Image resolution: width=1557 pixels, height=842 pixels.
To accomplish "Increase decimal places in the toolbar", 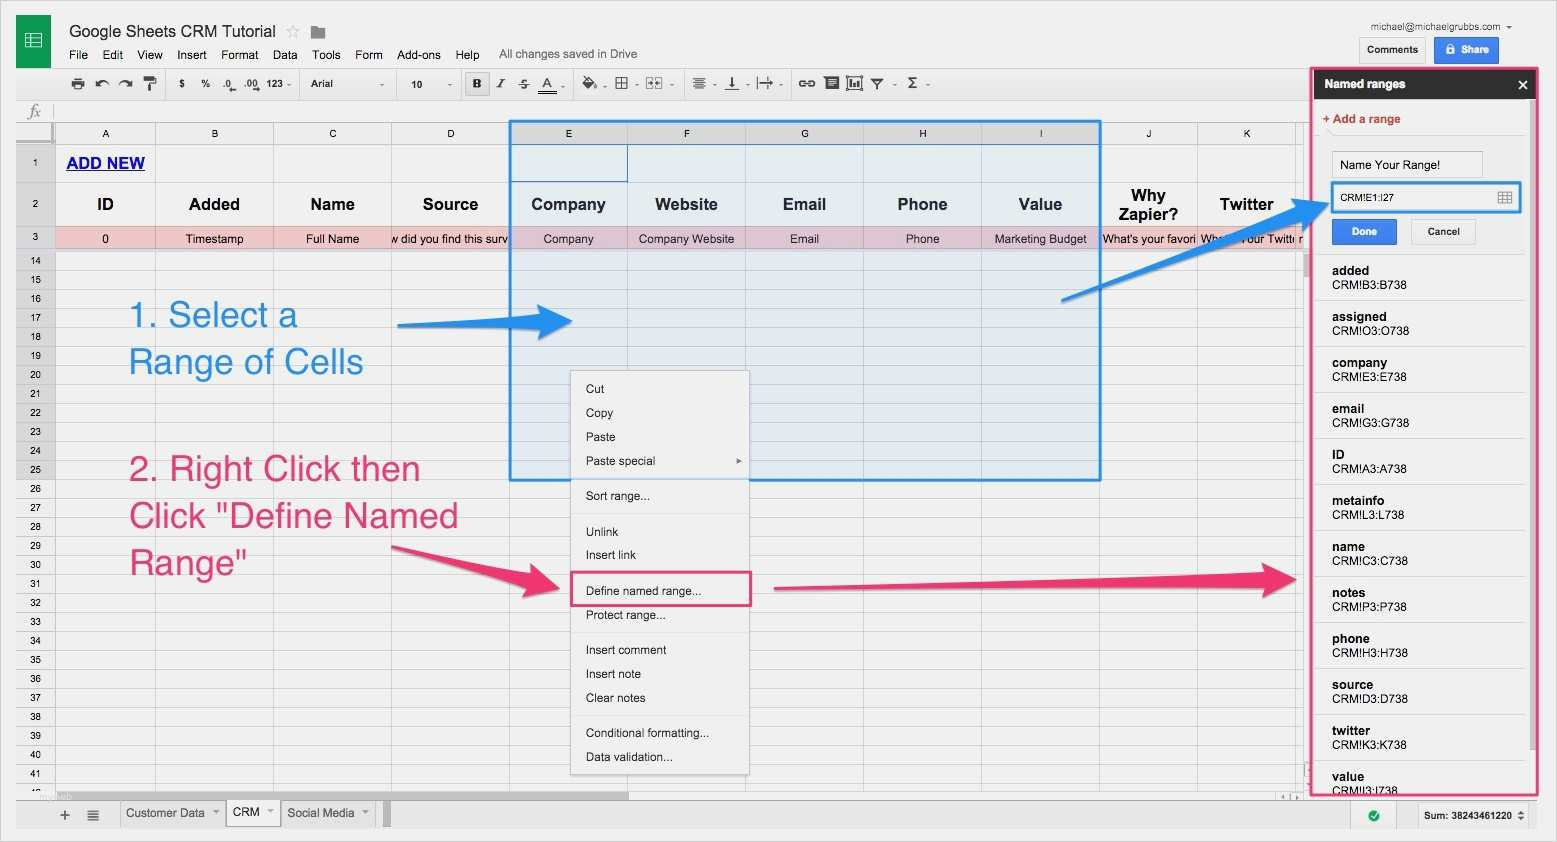I will point(252,84).
